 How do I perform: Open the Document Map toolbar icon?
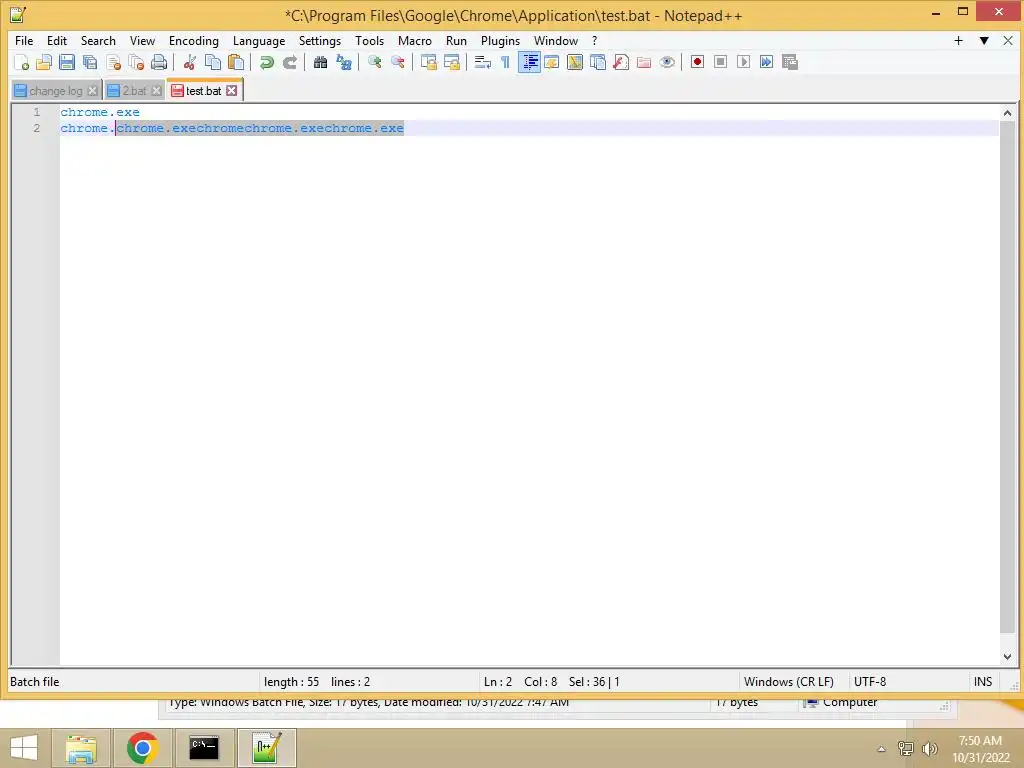coord(575,62)
